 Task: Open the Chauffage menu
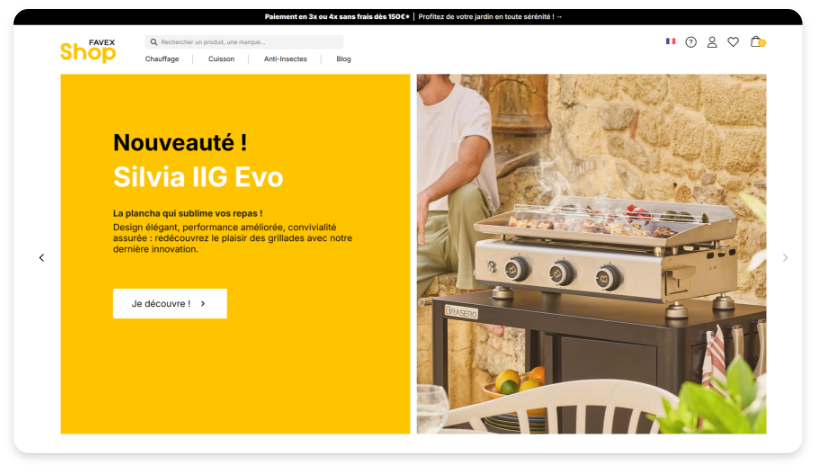click(x=162, y=59)
